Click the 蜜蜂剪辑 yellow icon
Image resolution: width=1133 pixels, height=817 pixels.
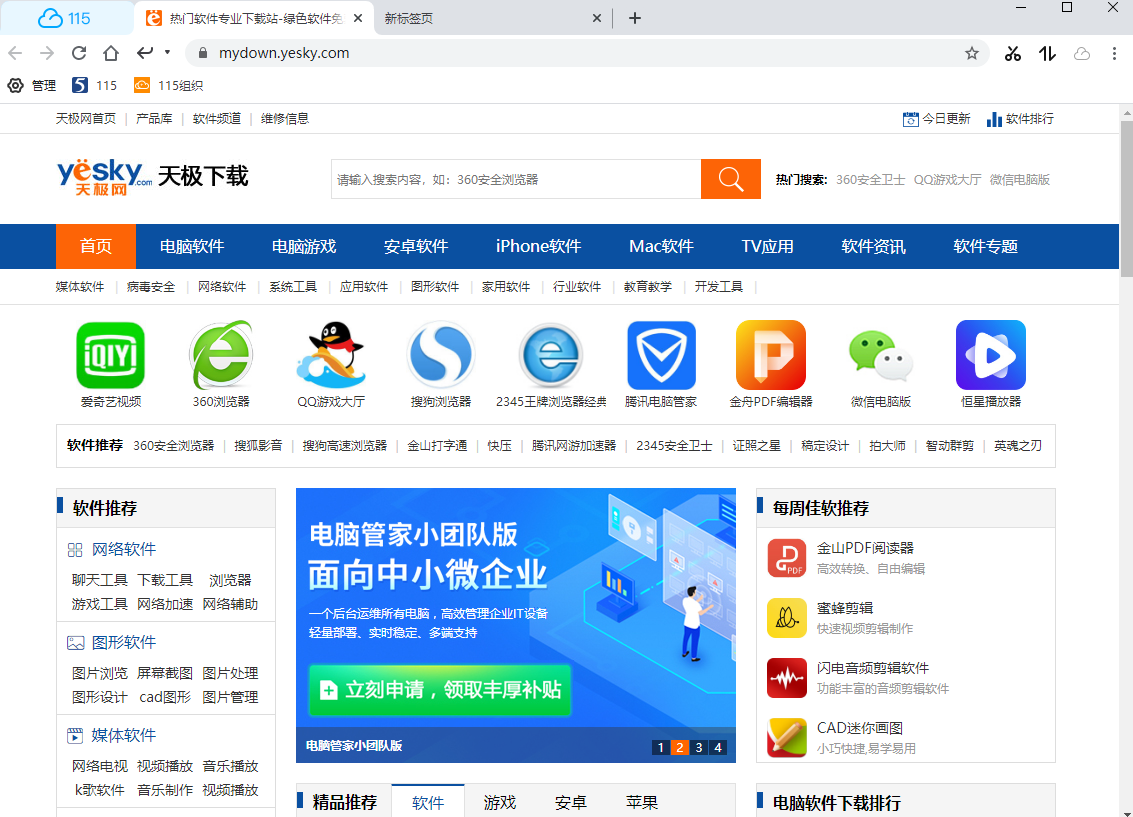786,618
